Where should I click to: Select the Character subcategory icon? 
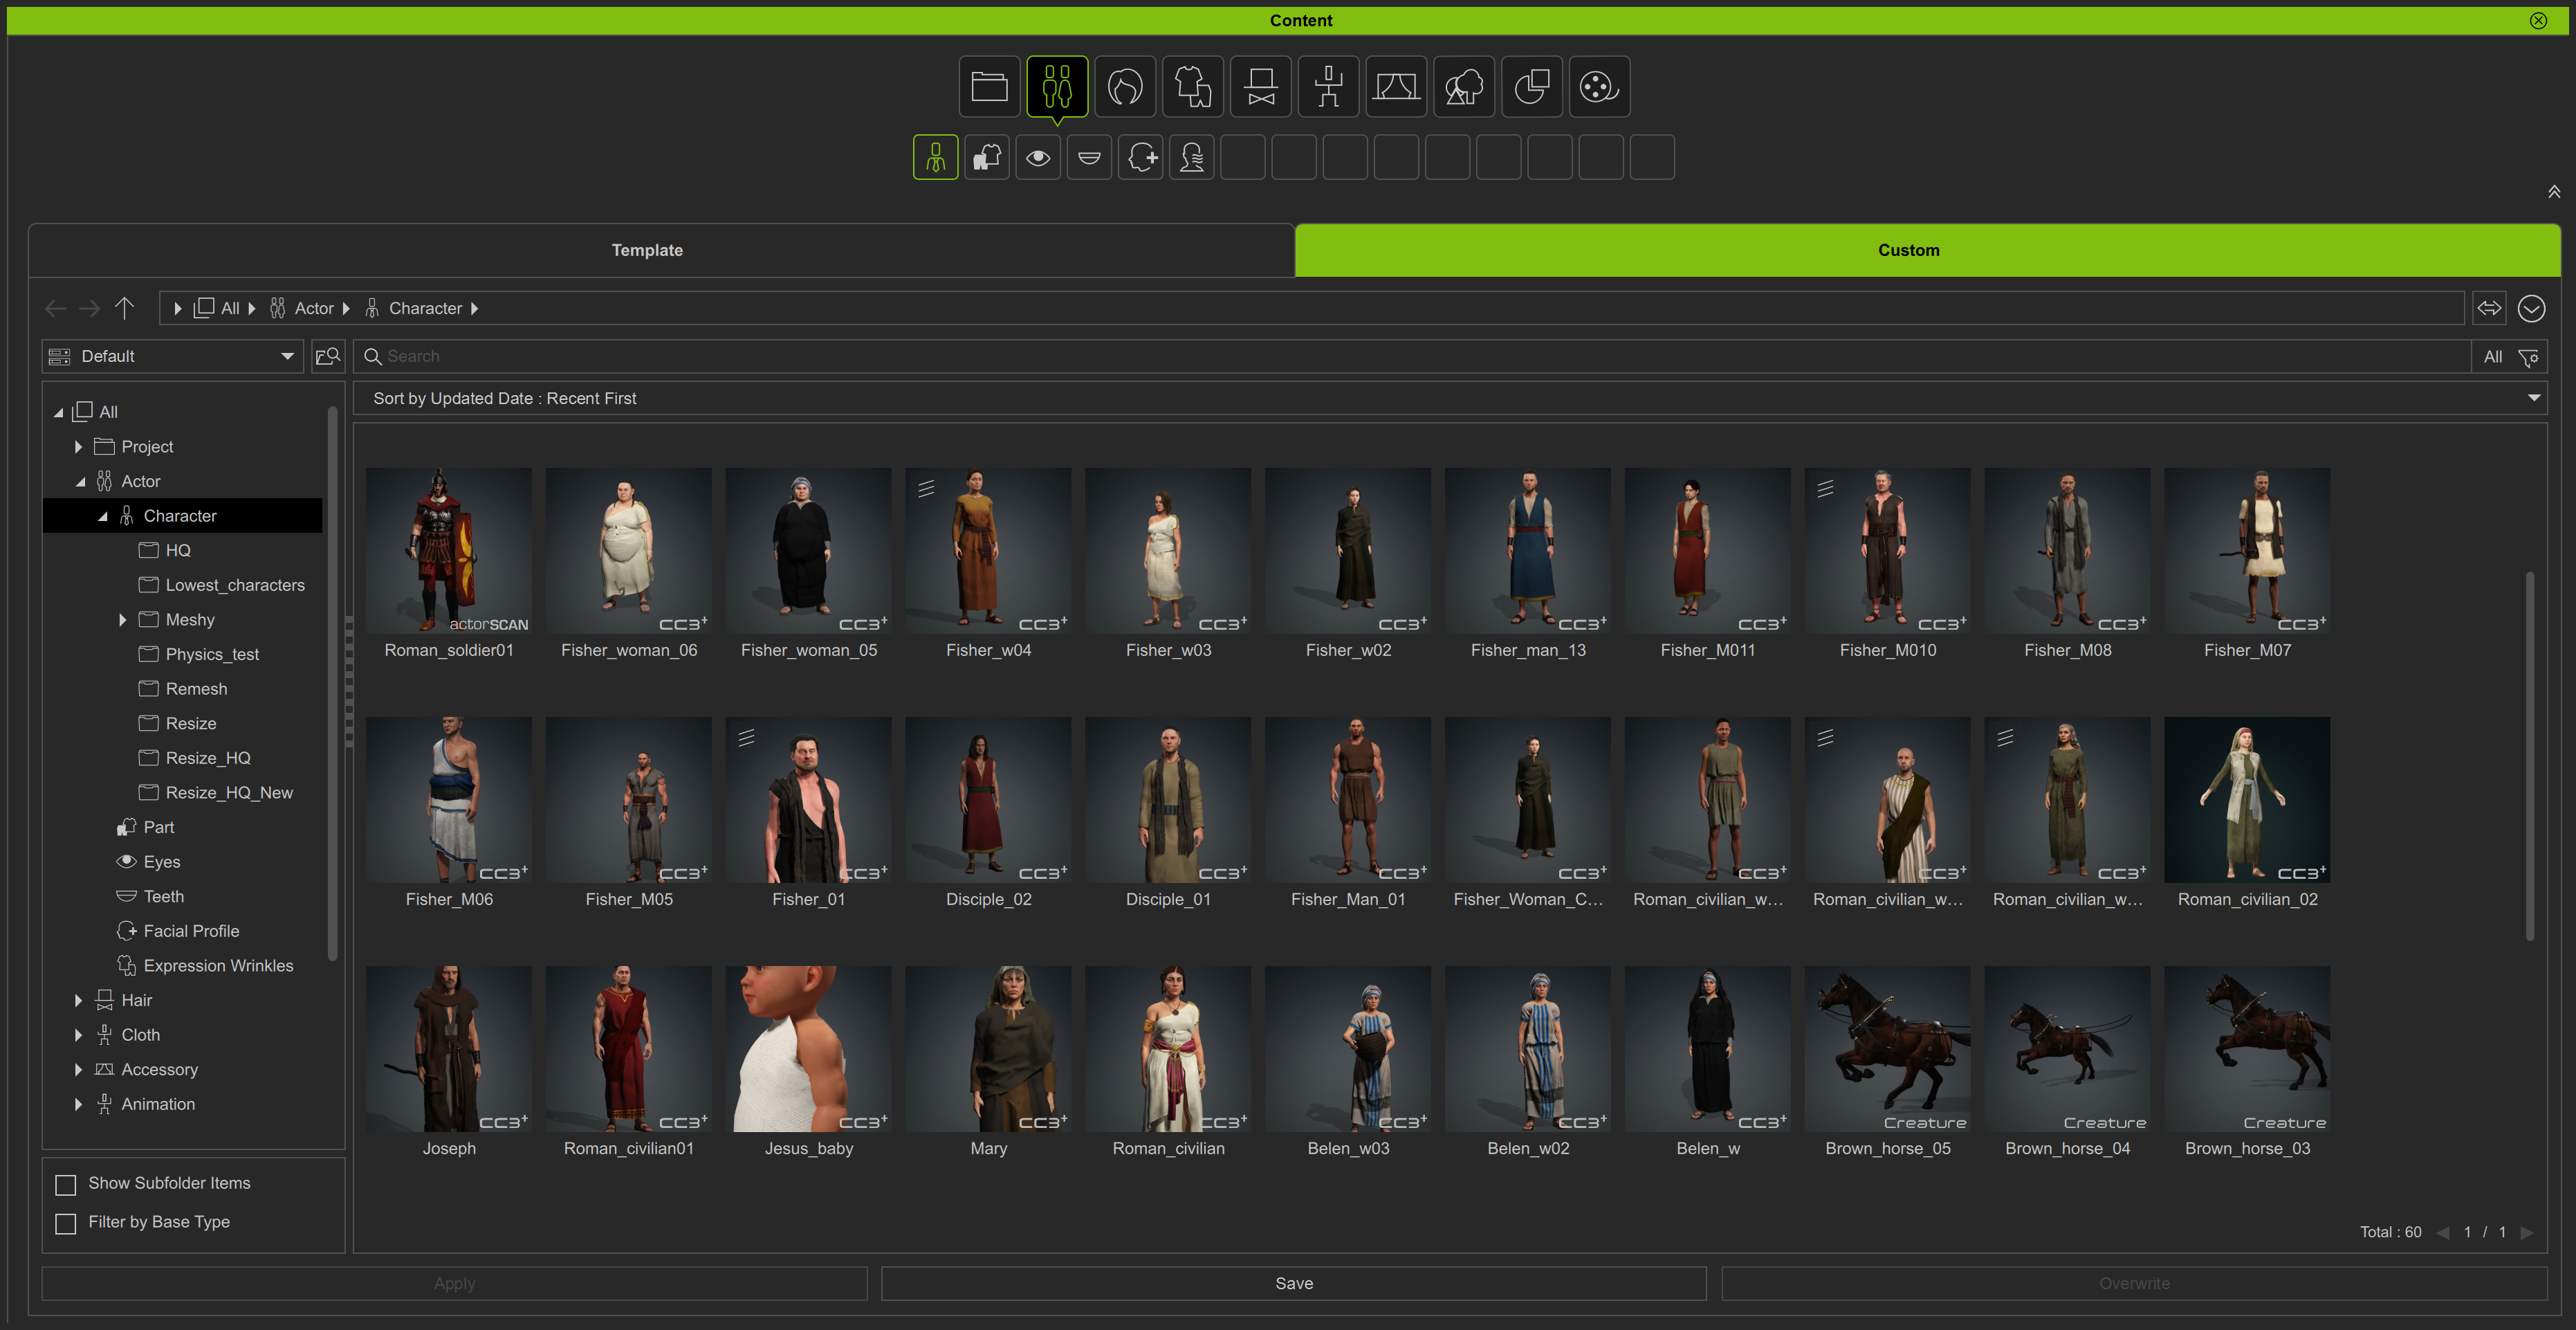pos(936,157)
